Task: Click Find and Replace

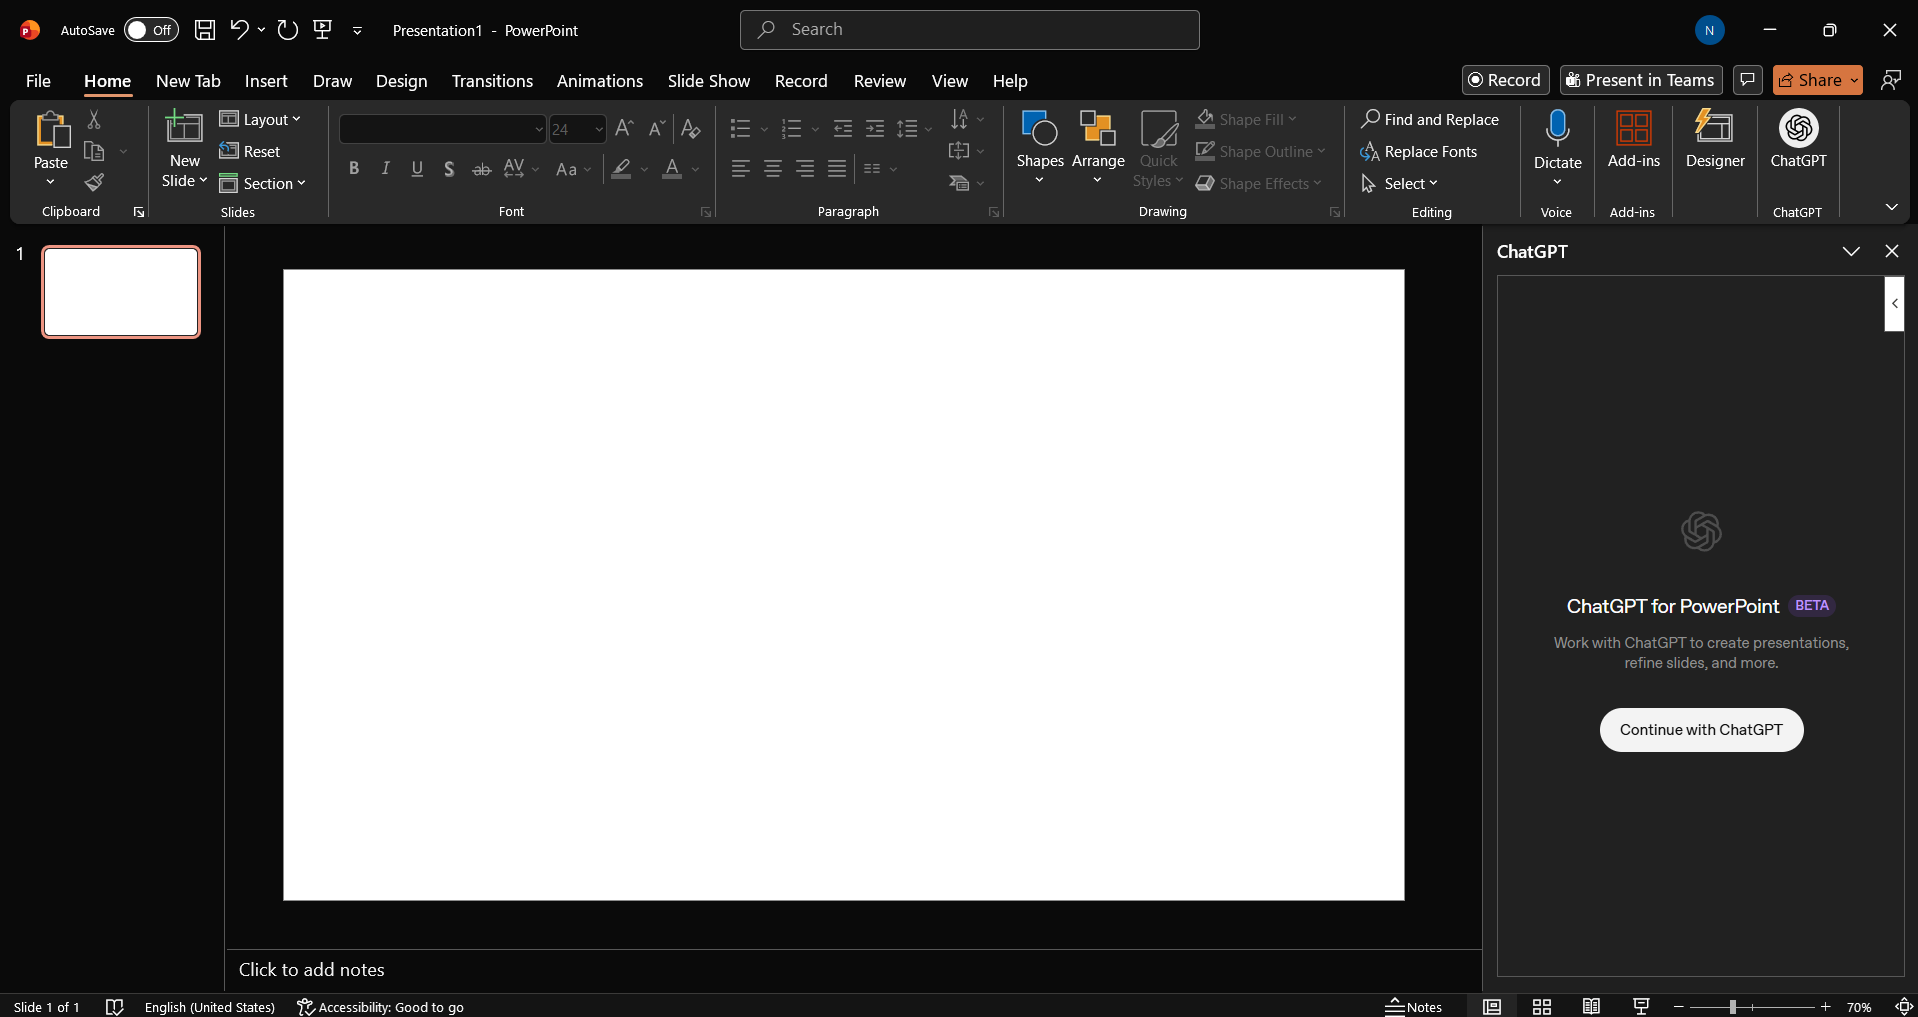Action: pos(1430,119)
